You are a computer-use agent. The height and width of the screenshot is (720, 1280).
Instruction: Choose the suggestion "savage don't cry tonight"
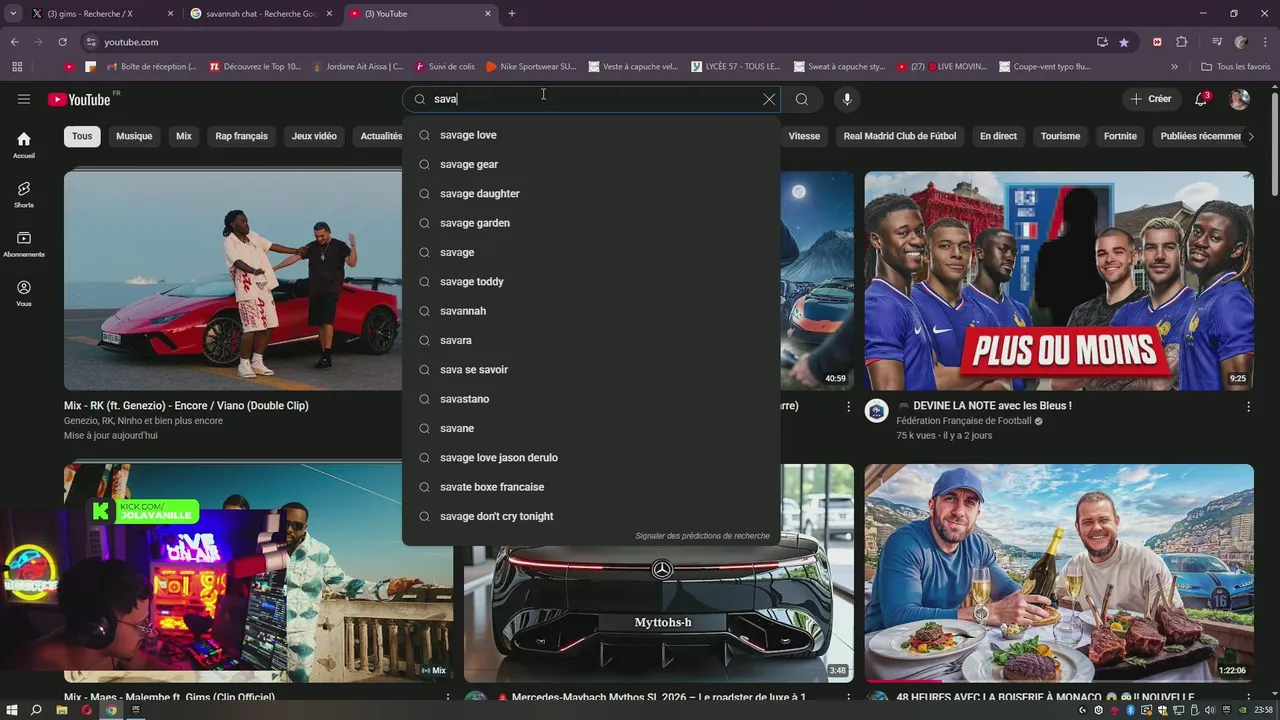591,516
